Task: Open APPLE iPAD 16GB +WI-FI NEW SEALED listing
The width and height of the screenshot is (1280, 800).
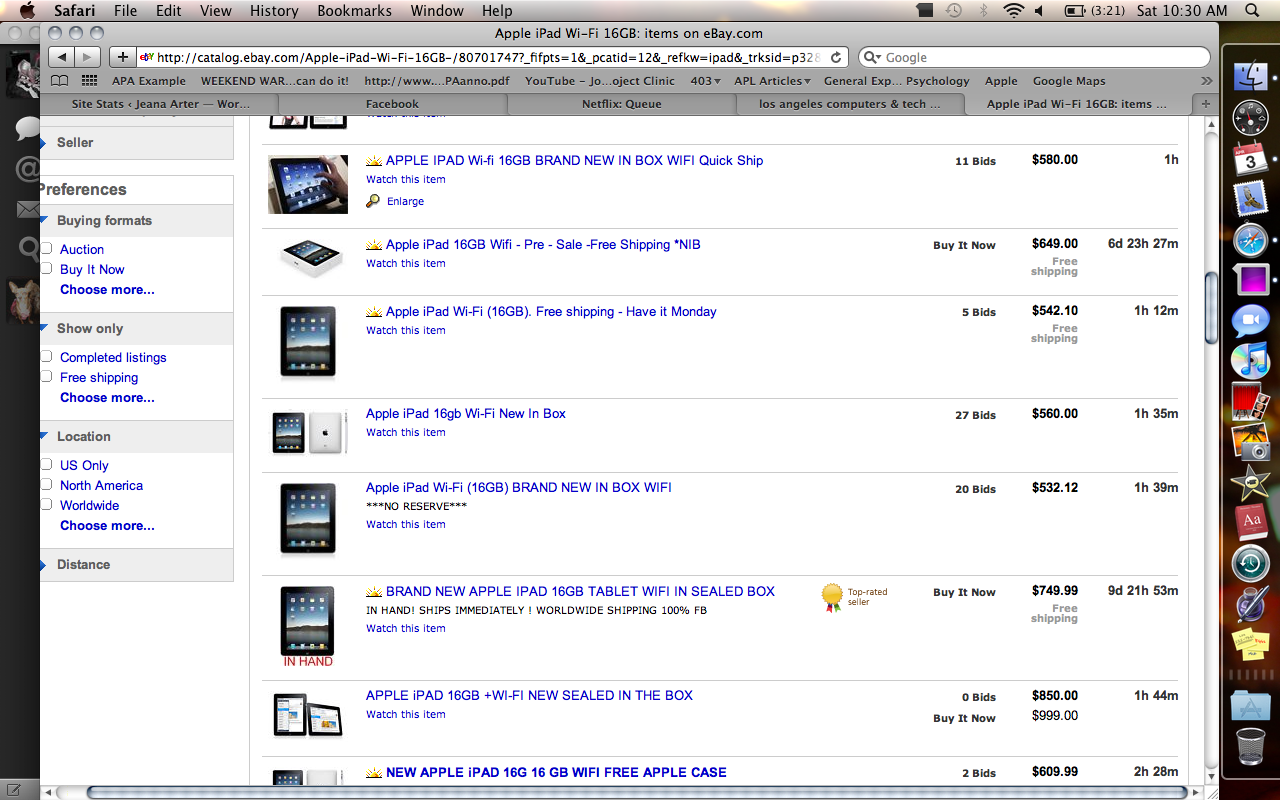Action: click(529, 695)
